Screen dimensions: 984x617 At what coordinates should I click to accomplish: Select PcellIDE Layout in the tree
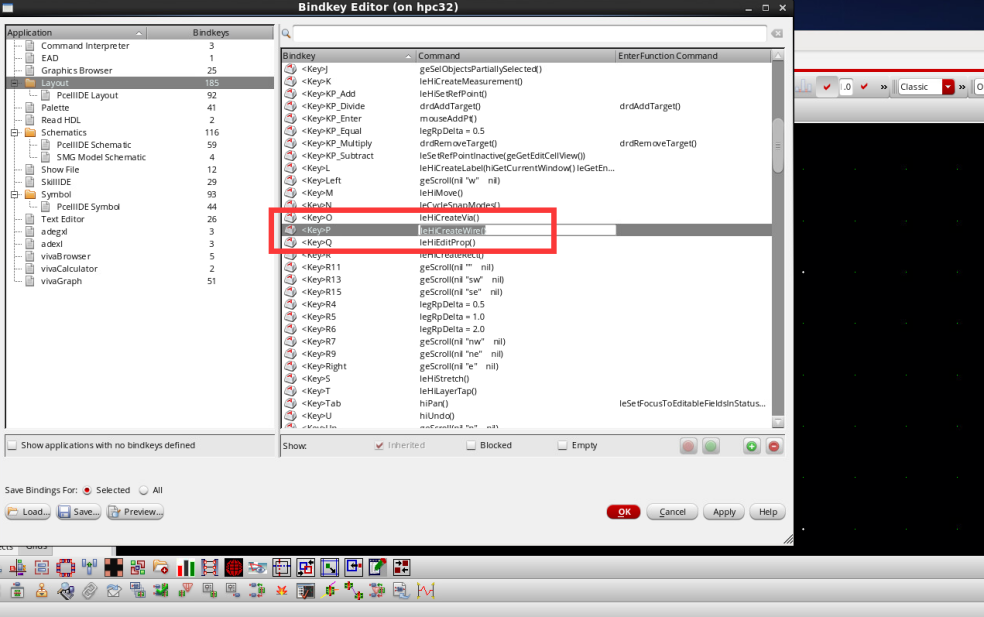coord(87,95)
